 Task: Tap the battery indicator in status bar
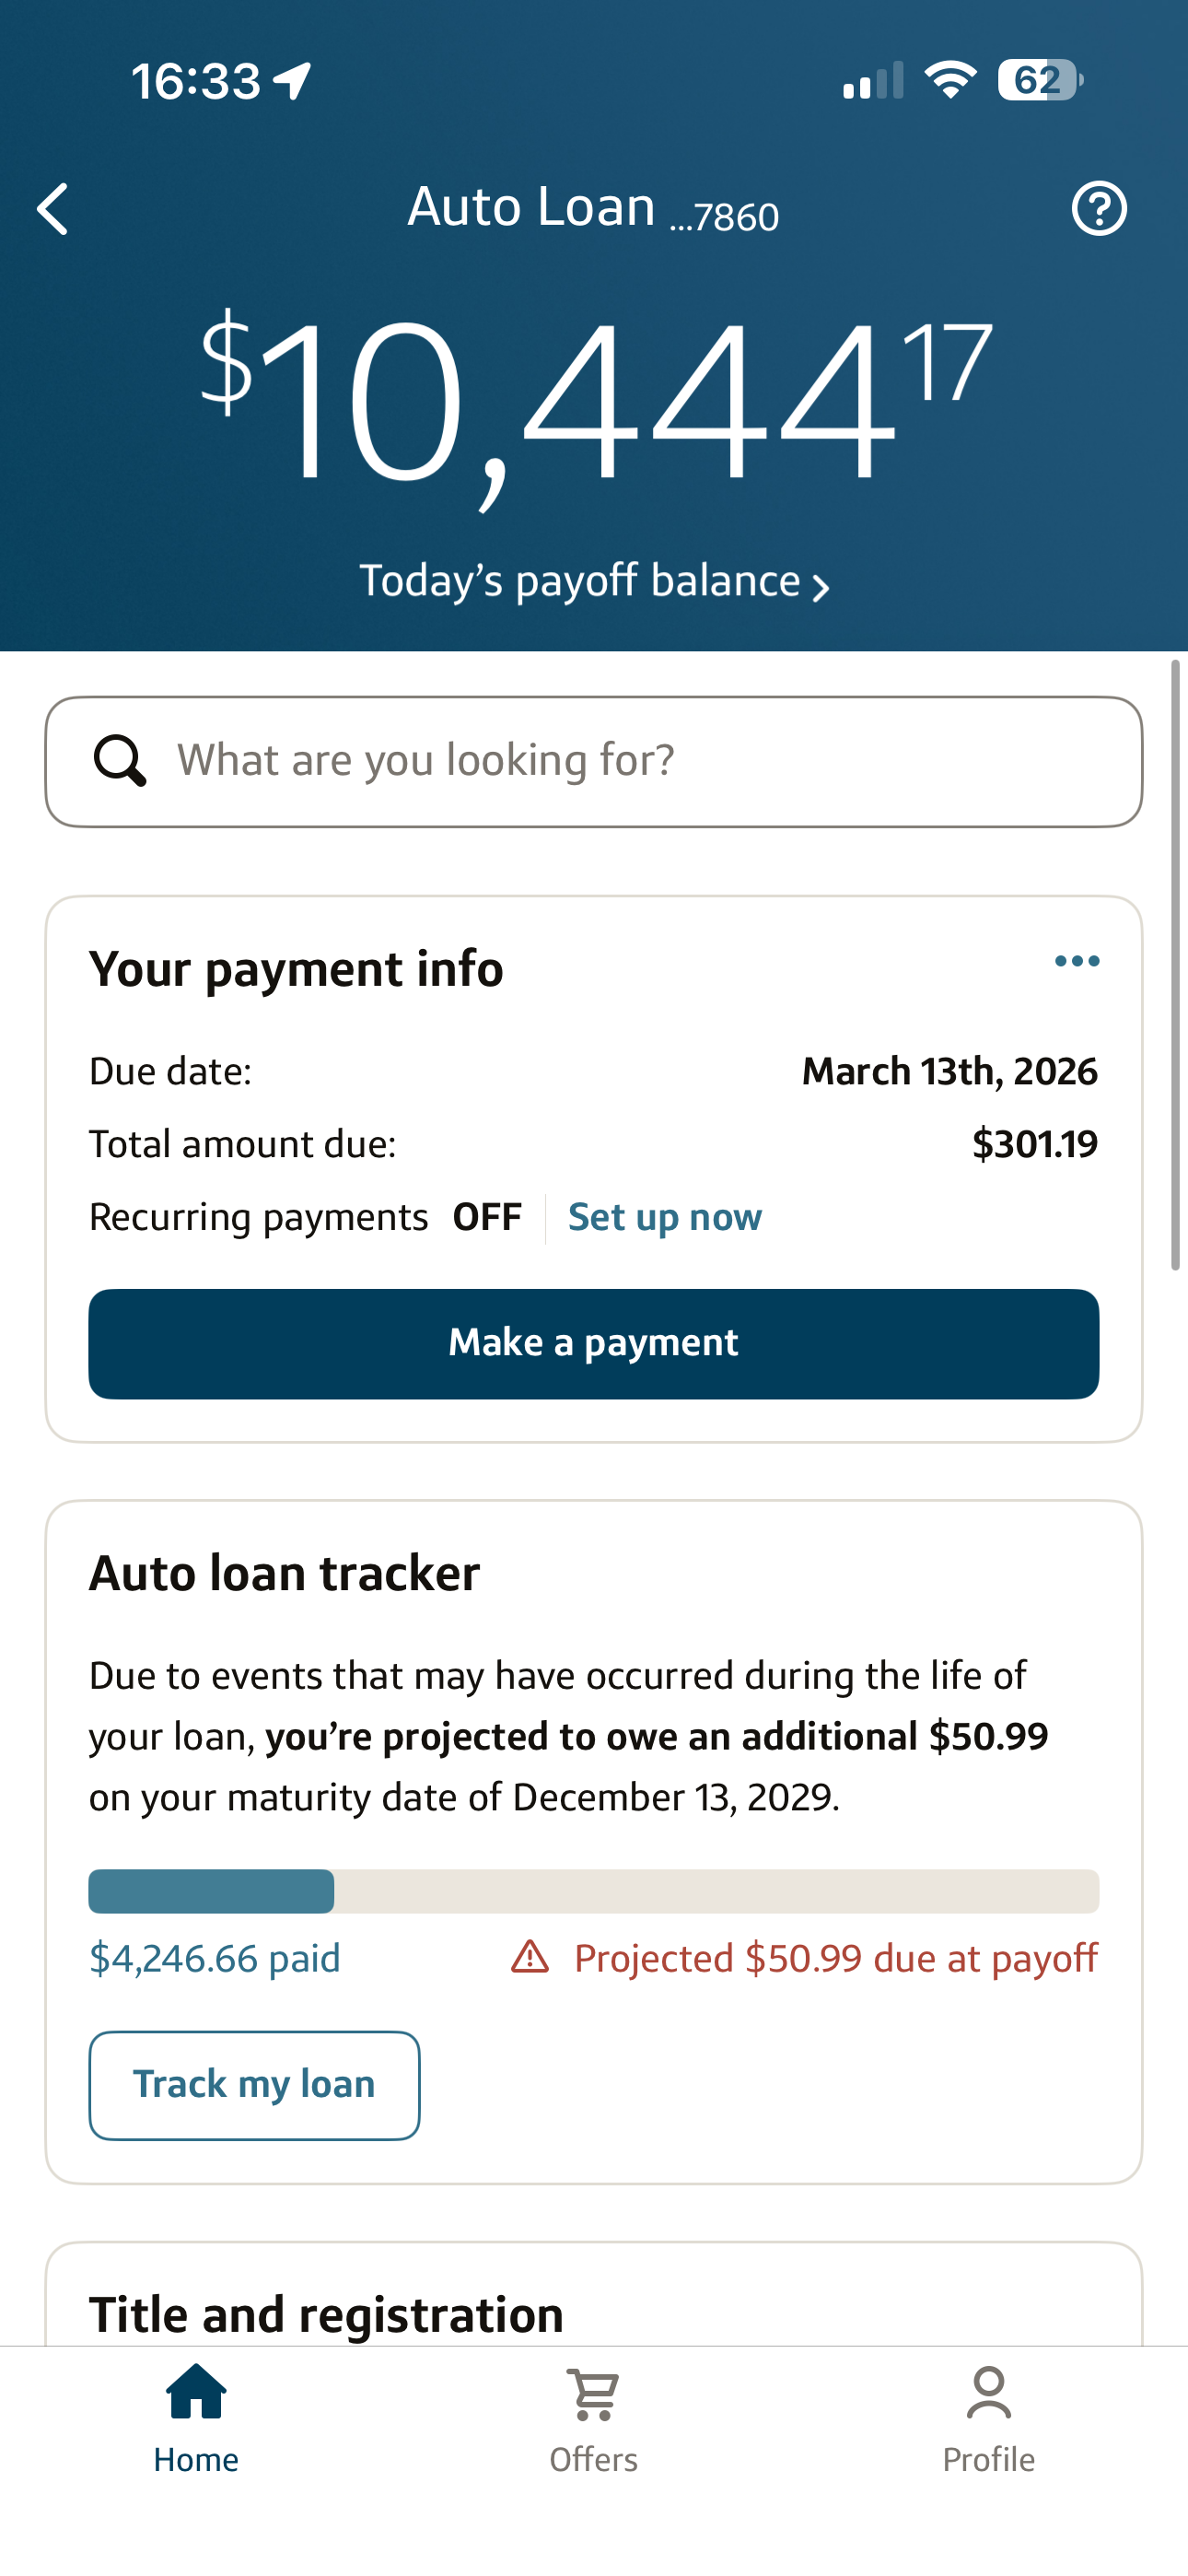coord(1040,80)
